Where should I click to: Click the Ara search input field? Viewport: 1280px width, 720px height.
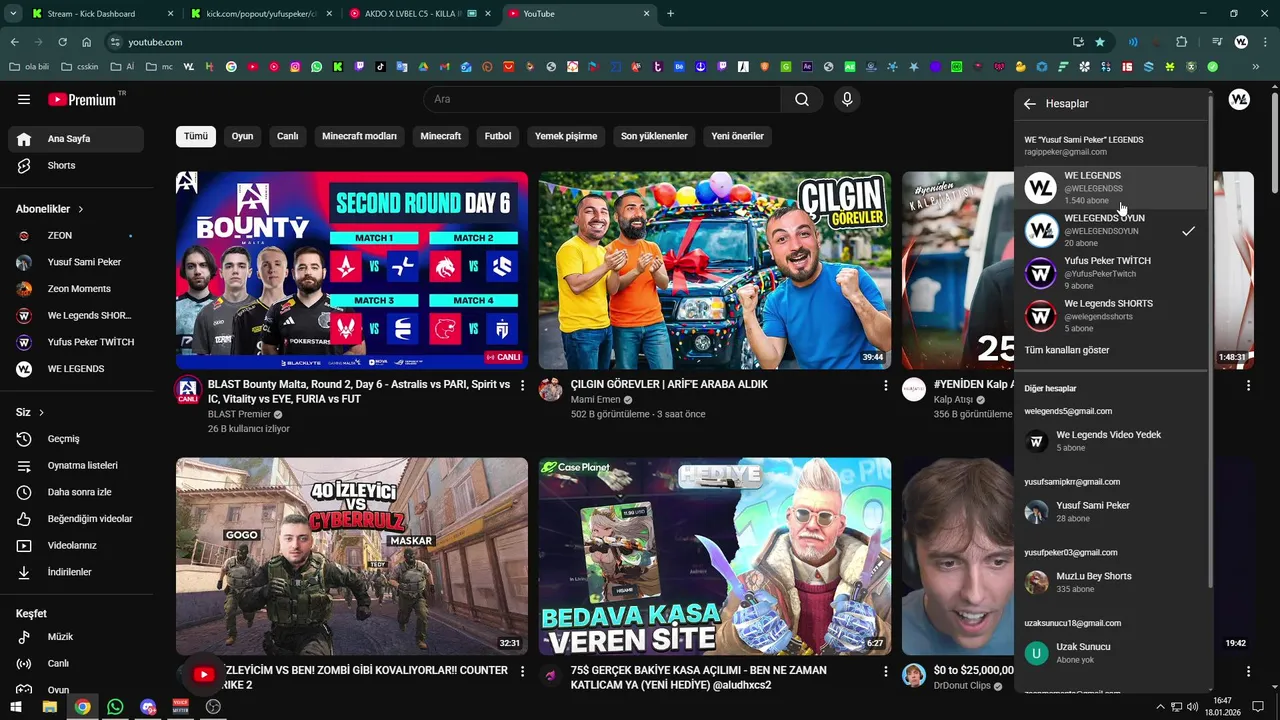click(603, 99)
